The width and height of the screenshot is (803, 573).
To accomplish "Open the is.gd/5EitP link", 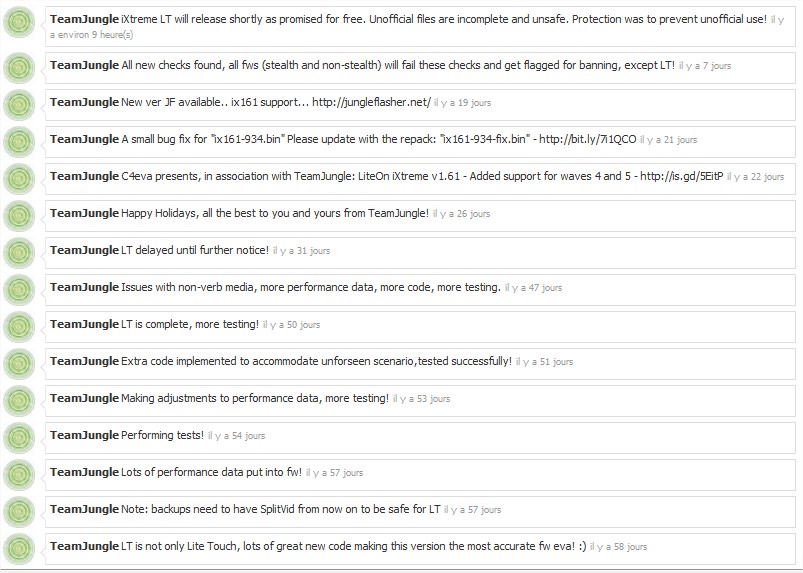I will tap(682, 176).
